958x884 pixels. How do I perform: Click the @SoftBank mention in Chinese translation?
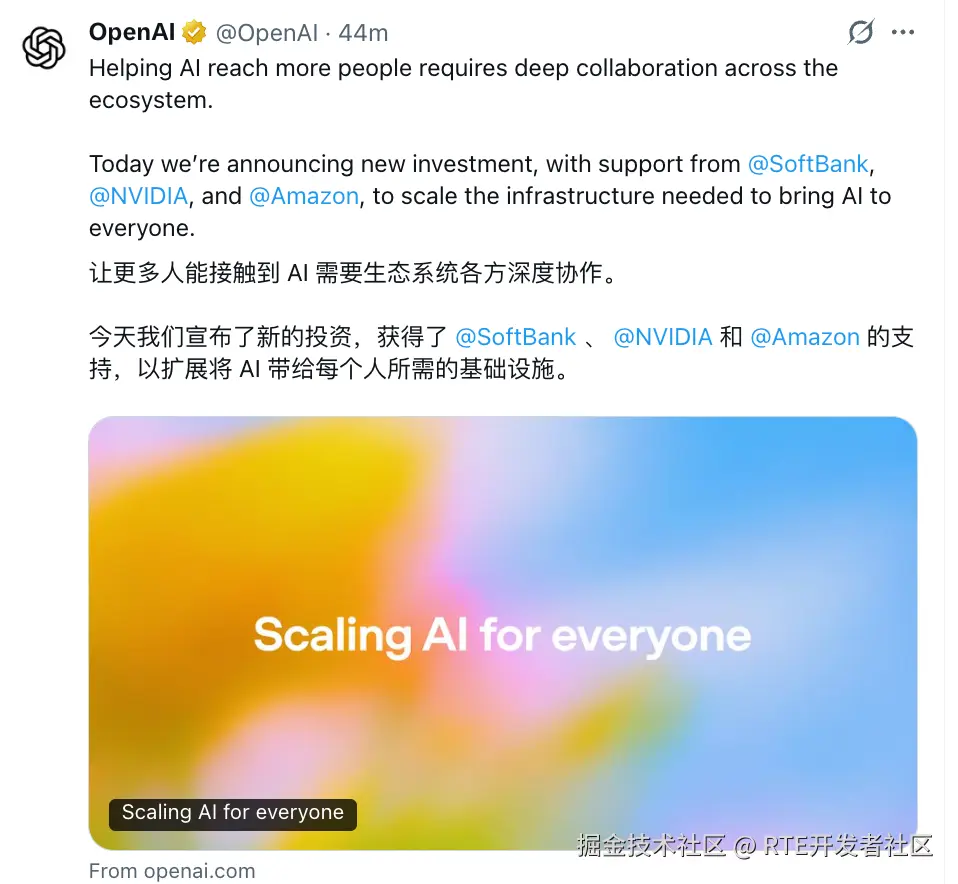tap(516, 337)
